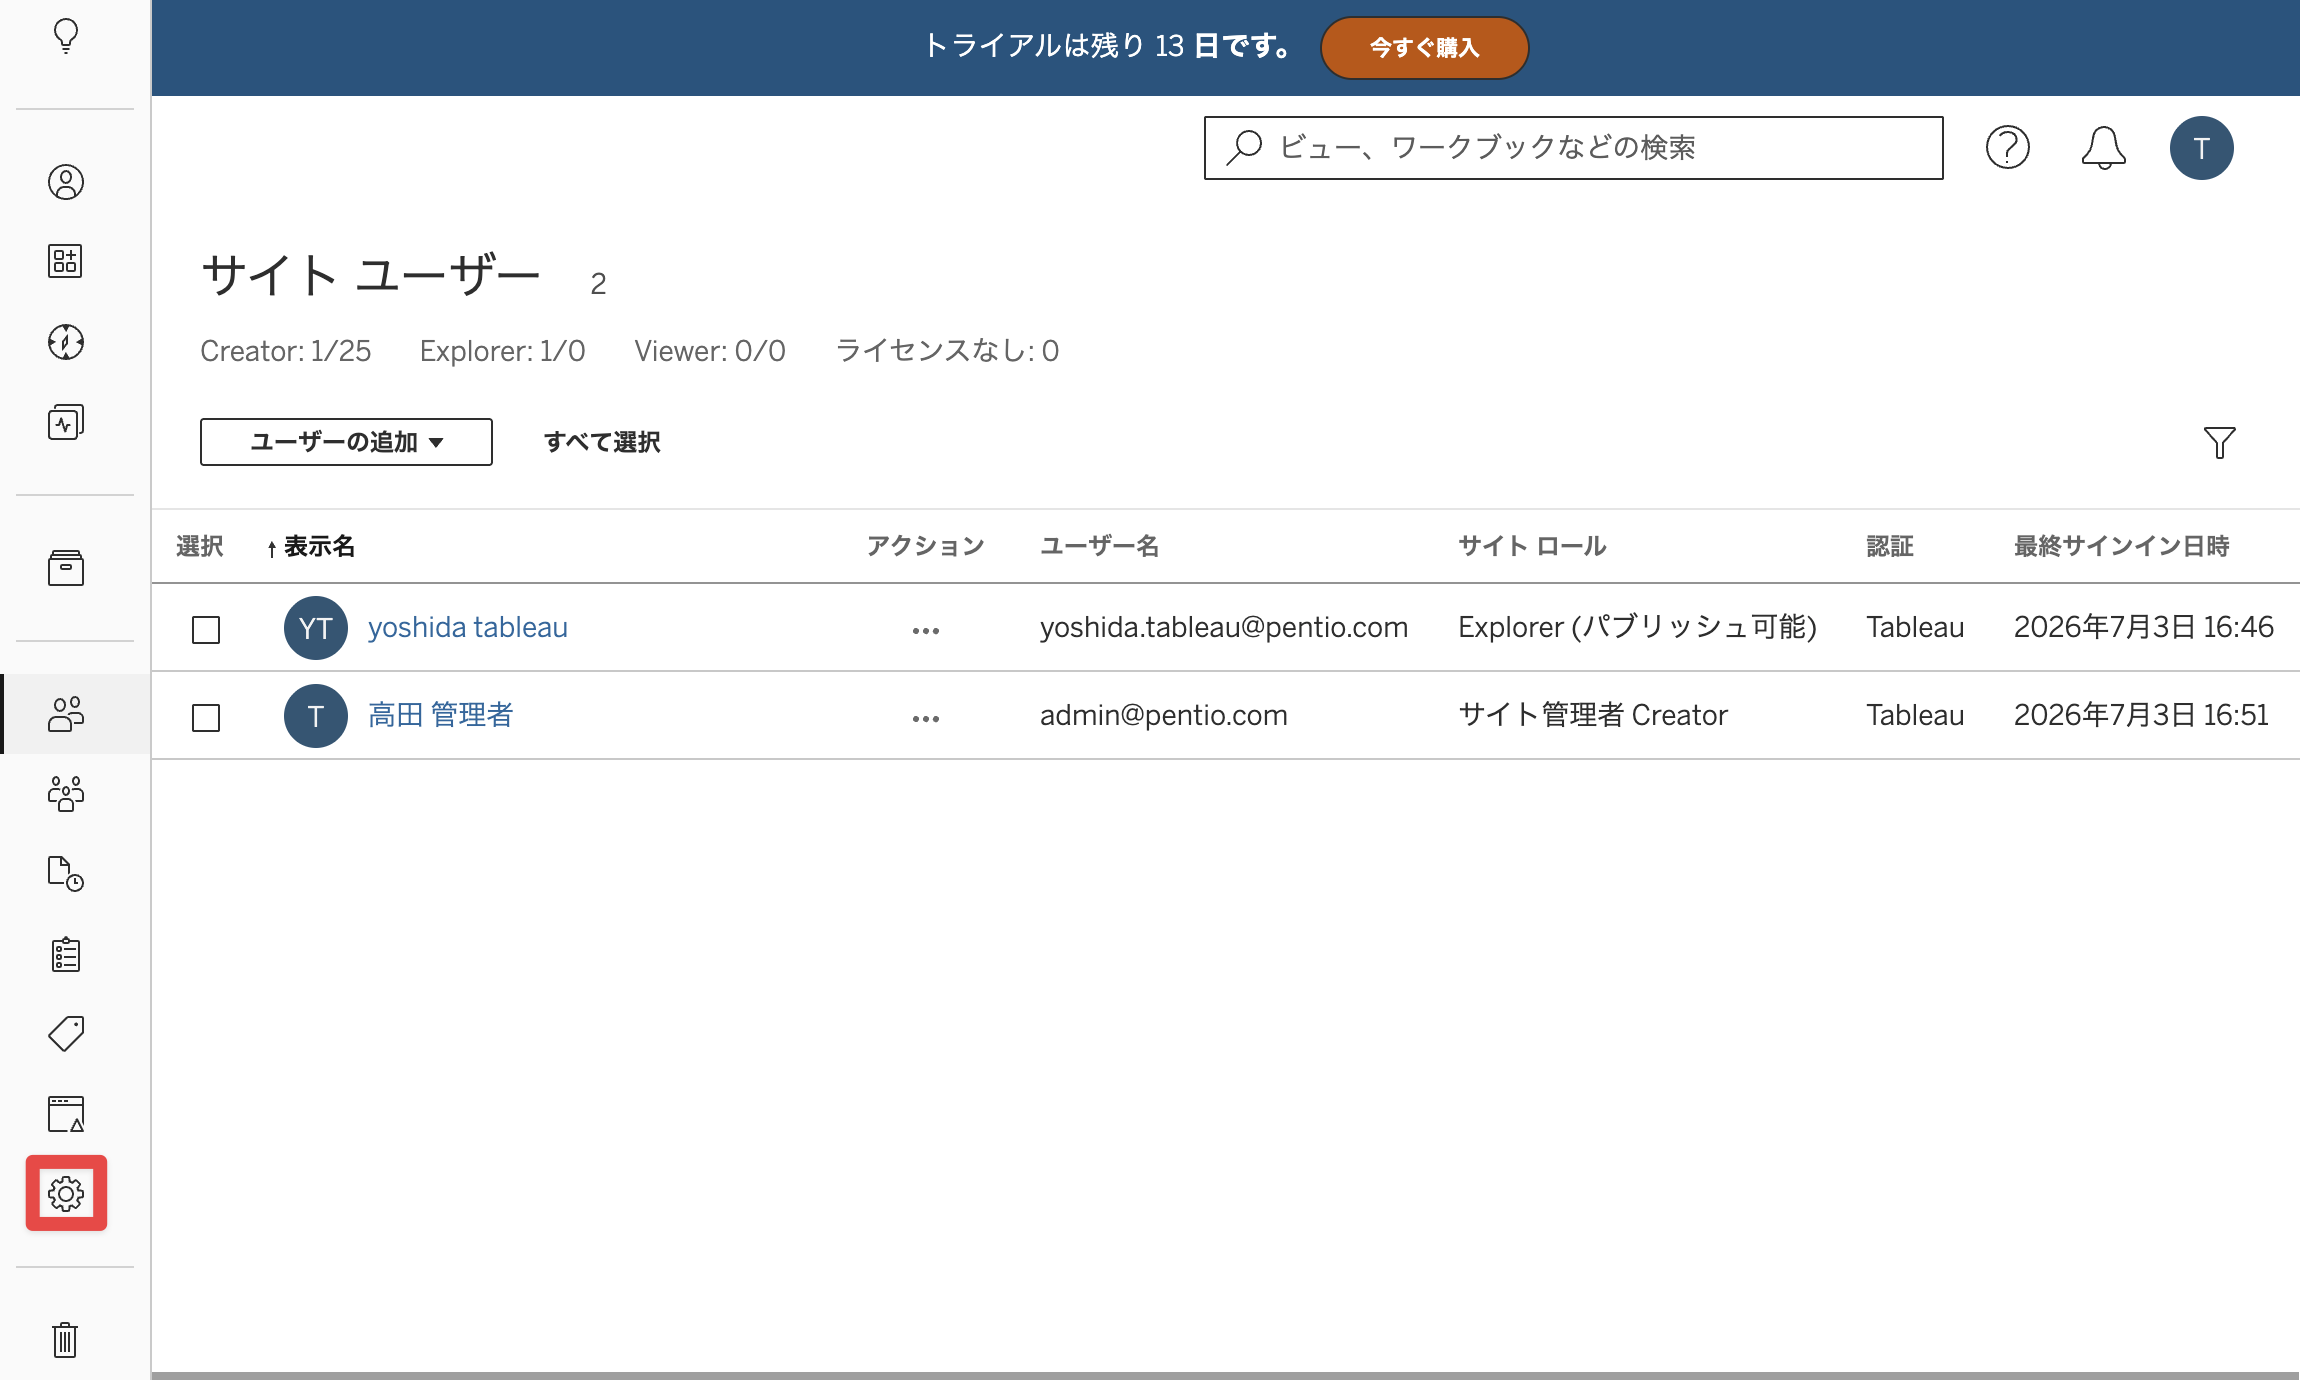Image resolution: width=2300 pixels, height=1380 pixels.
Task: Open the help question mark icon
Action: (2007, 148)
